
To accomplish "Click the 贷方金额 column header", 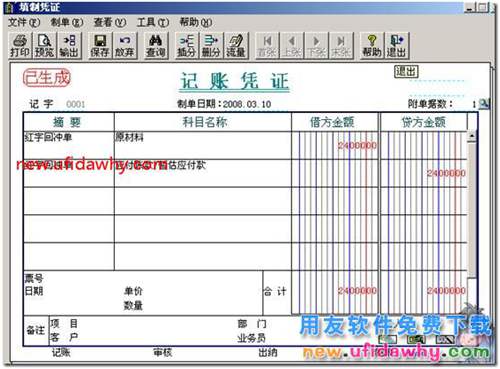I will [x=424, y=122].
